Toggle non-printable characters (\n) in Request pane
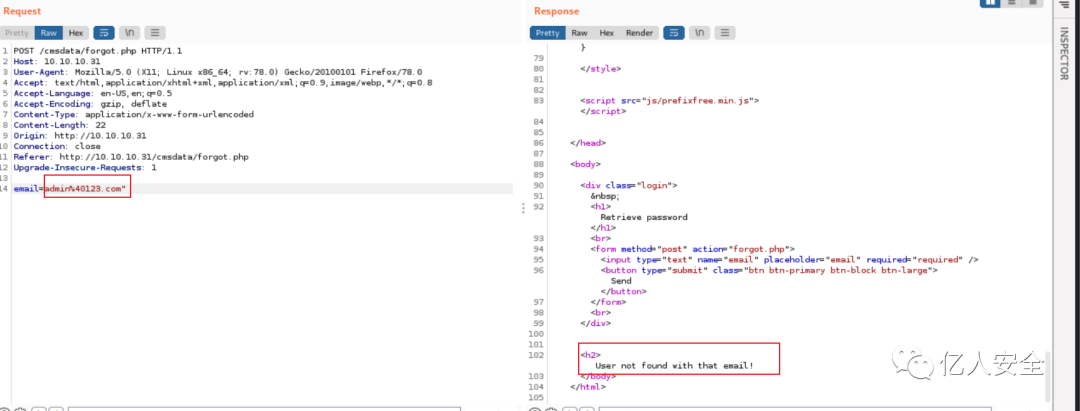The width and height of the screenshot is (1080, 411). [x=129, y=33]
